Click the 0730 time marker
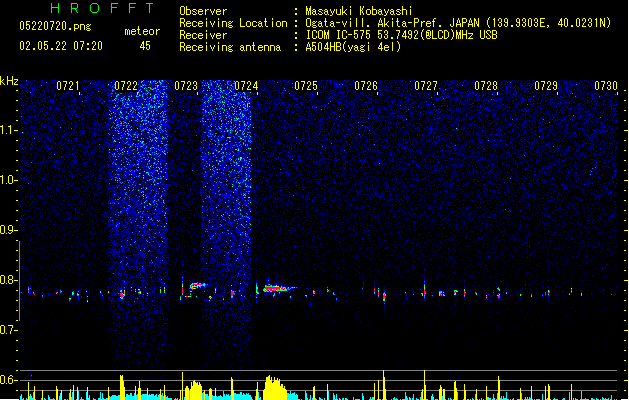 point(606,86)
